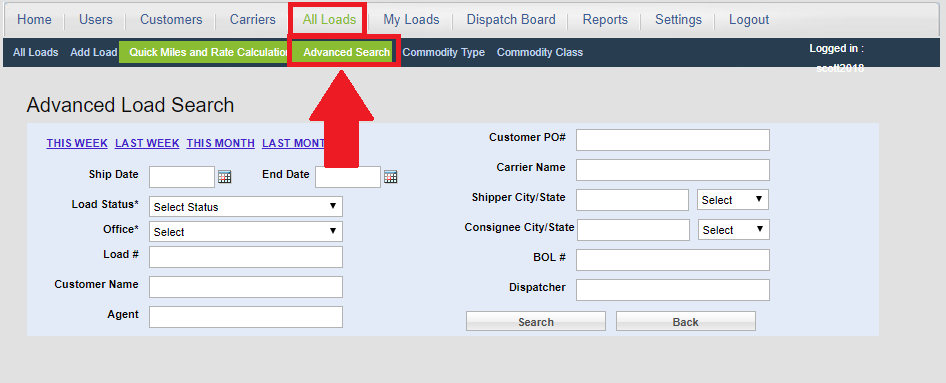
Task: Select Advanced Search in the submenu
Action: click(346, 52)
